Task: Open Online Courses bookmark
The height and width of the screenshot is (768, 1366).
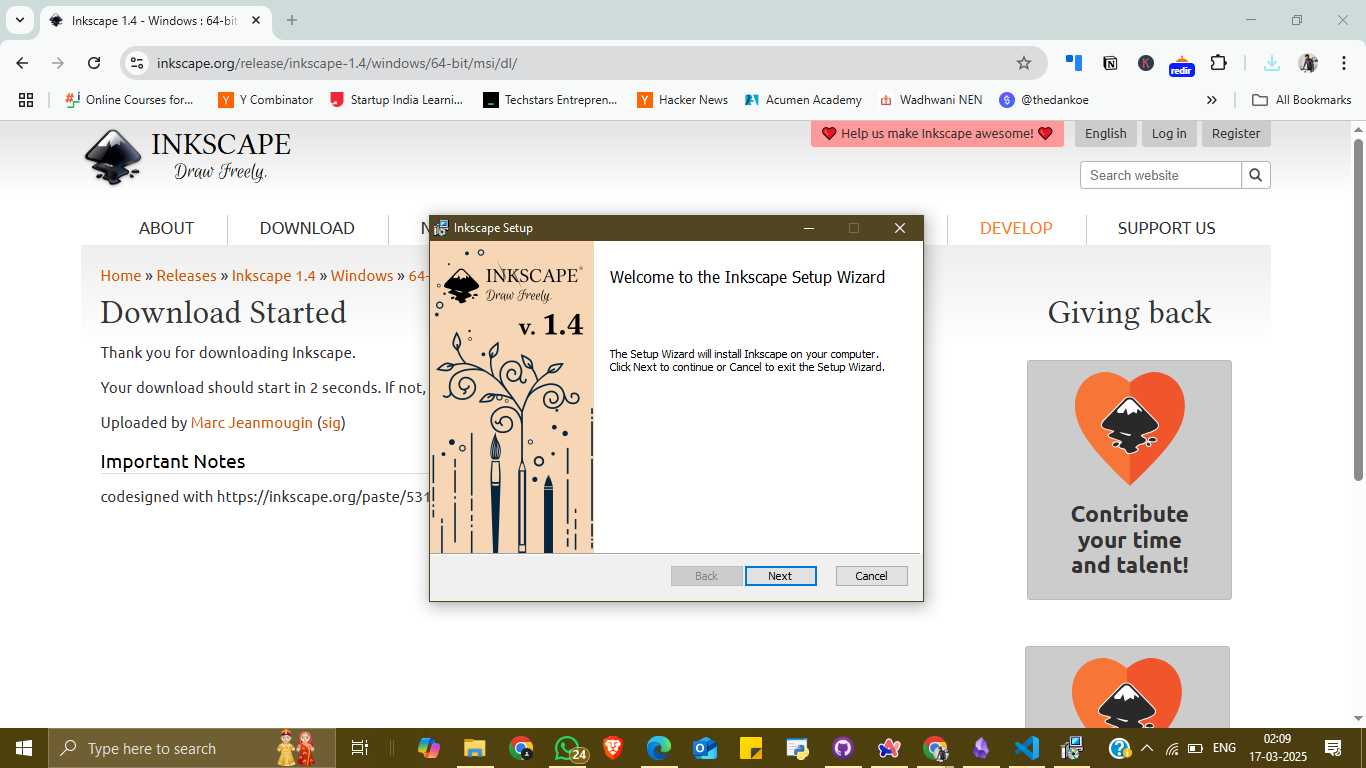Action: [x=129, y=100]
